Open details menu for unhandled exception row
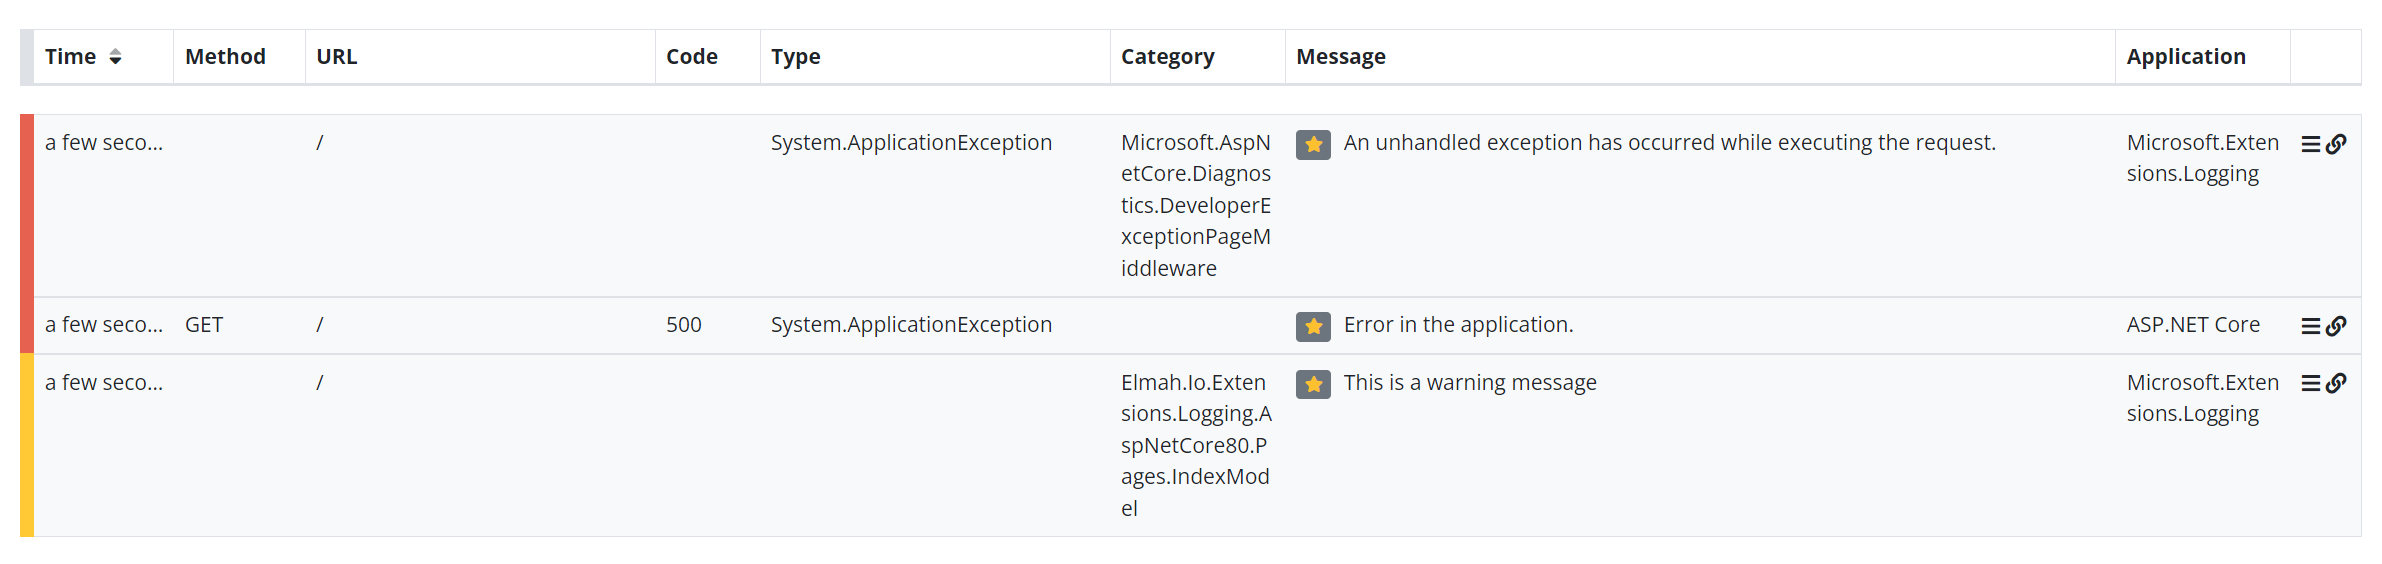The image size is (2382, 564). 2311,145
